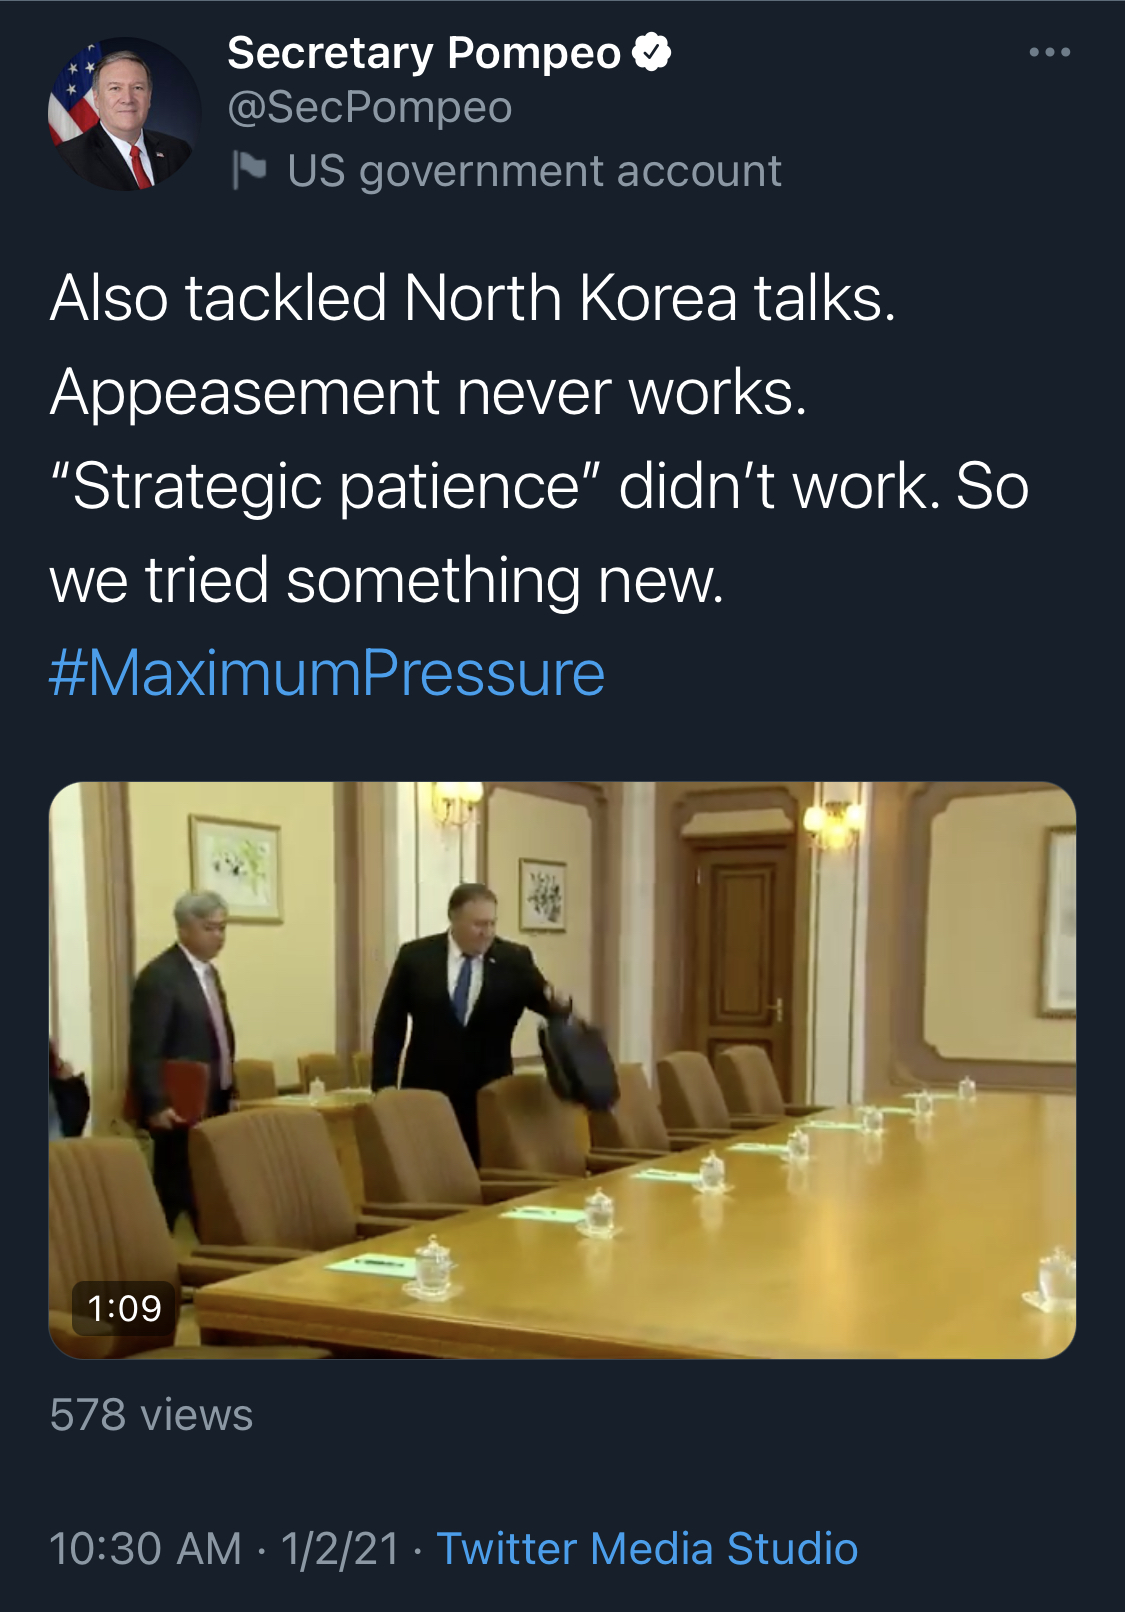Tap the 1/2/21 tweet date
The image size is (1125, 1612).
point(340,1548)
